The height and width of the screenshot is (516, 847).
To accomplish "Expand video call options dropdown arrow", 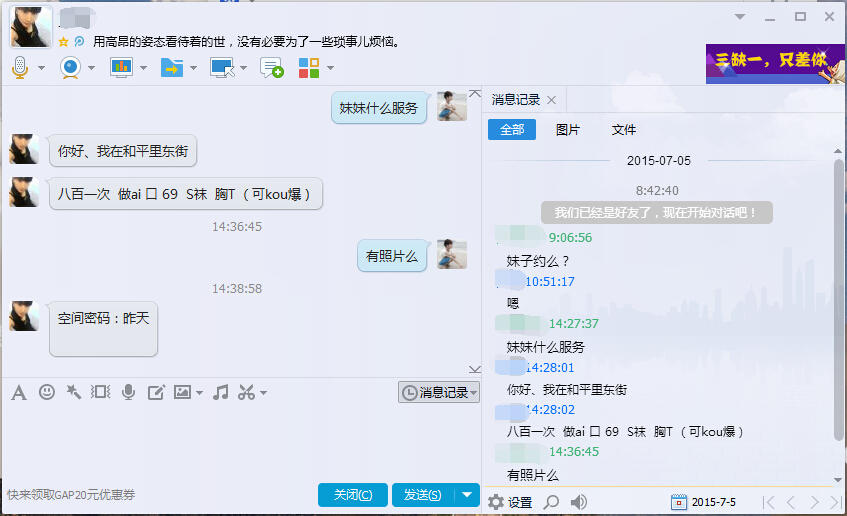I will pos(91,68).
